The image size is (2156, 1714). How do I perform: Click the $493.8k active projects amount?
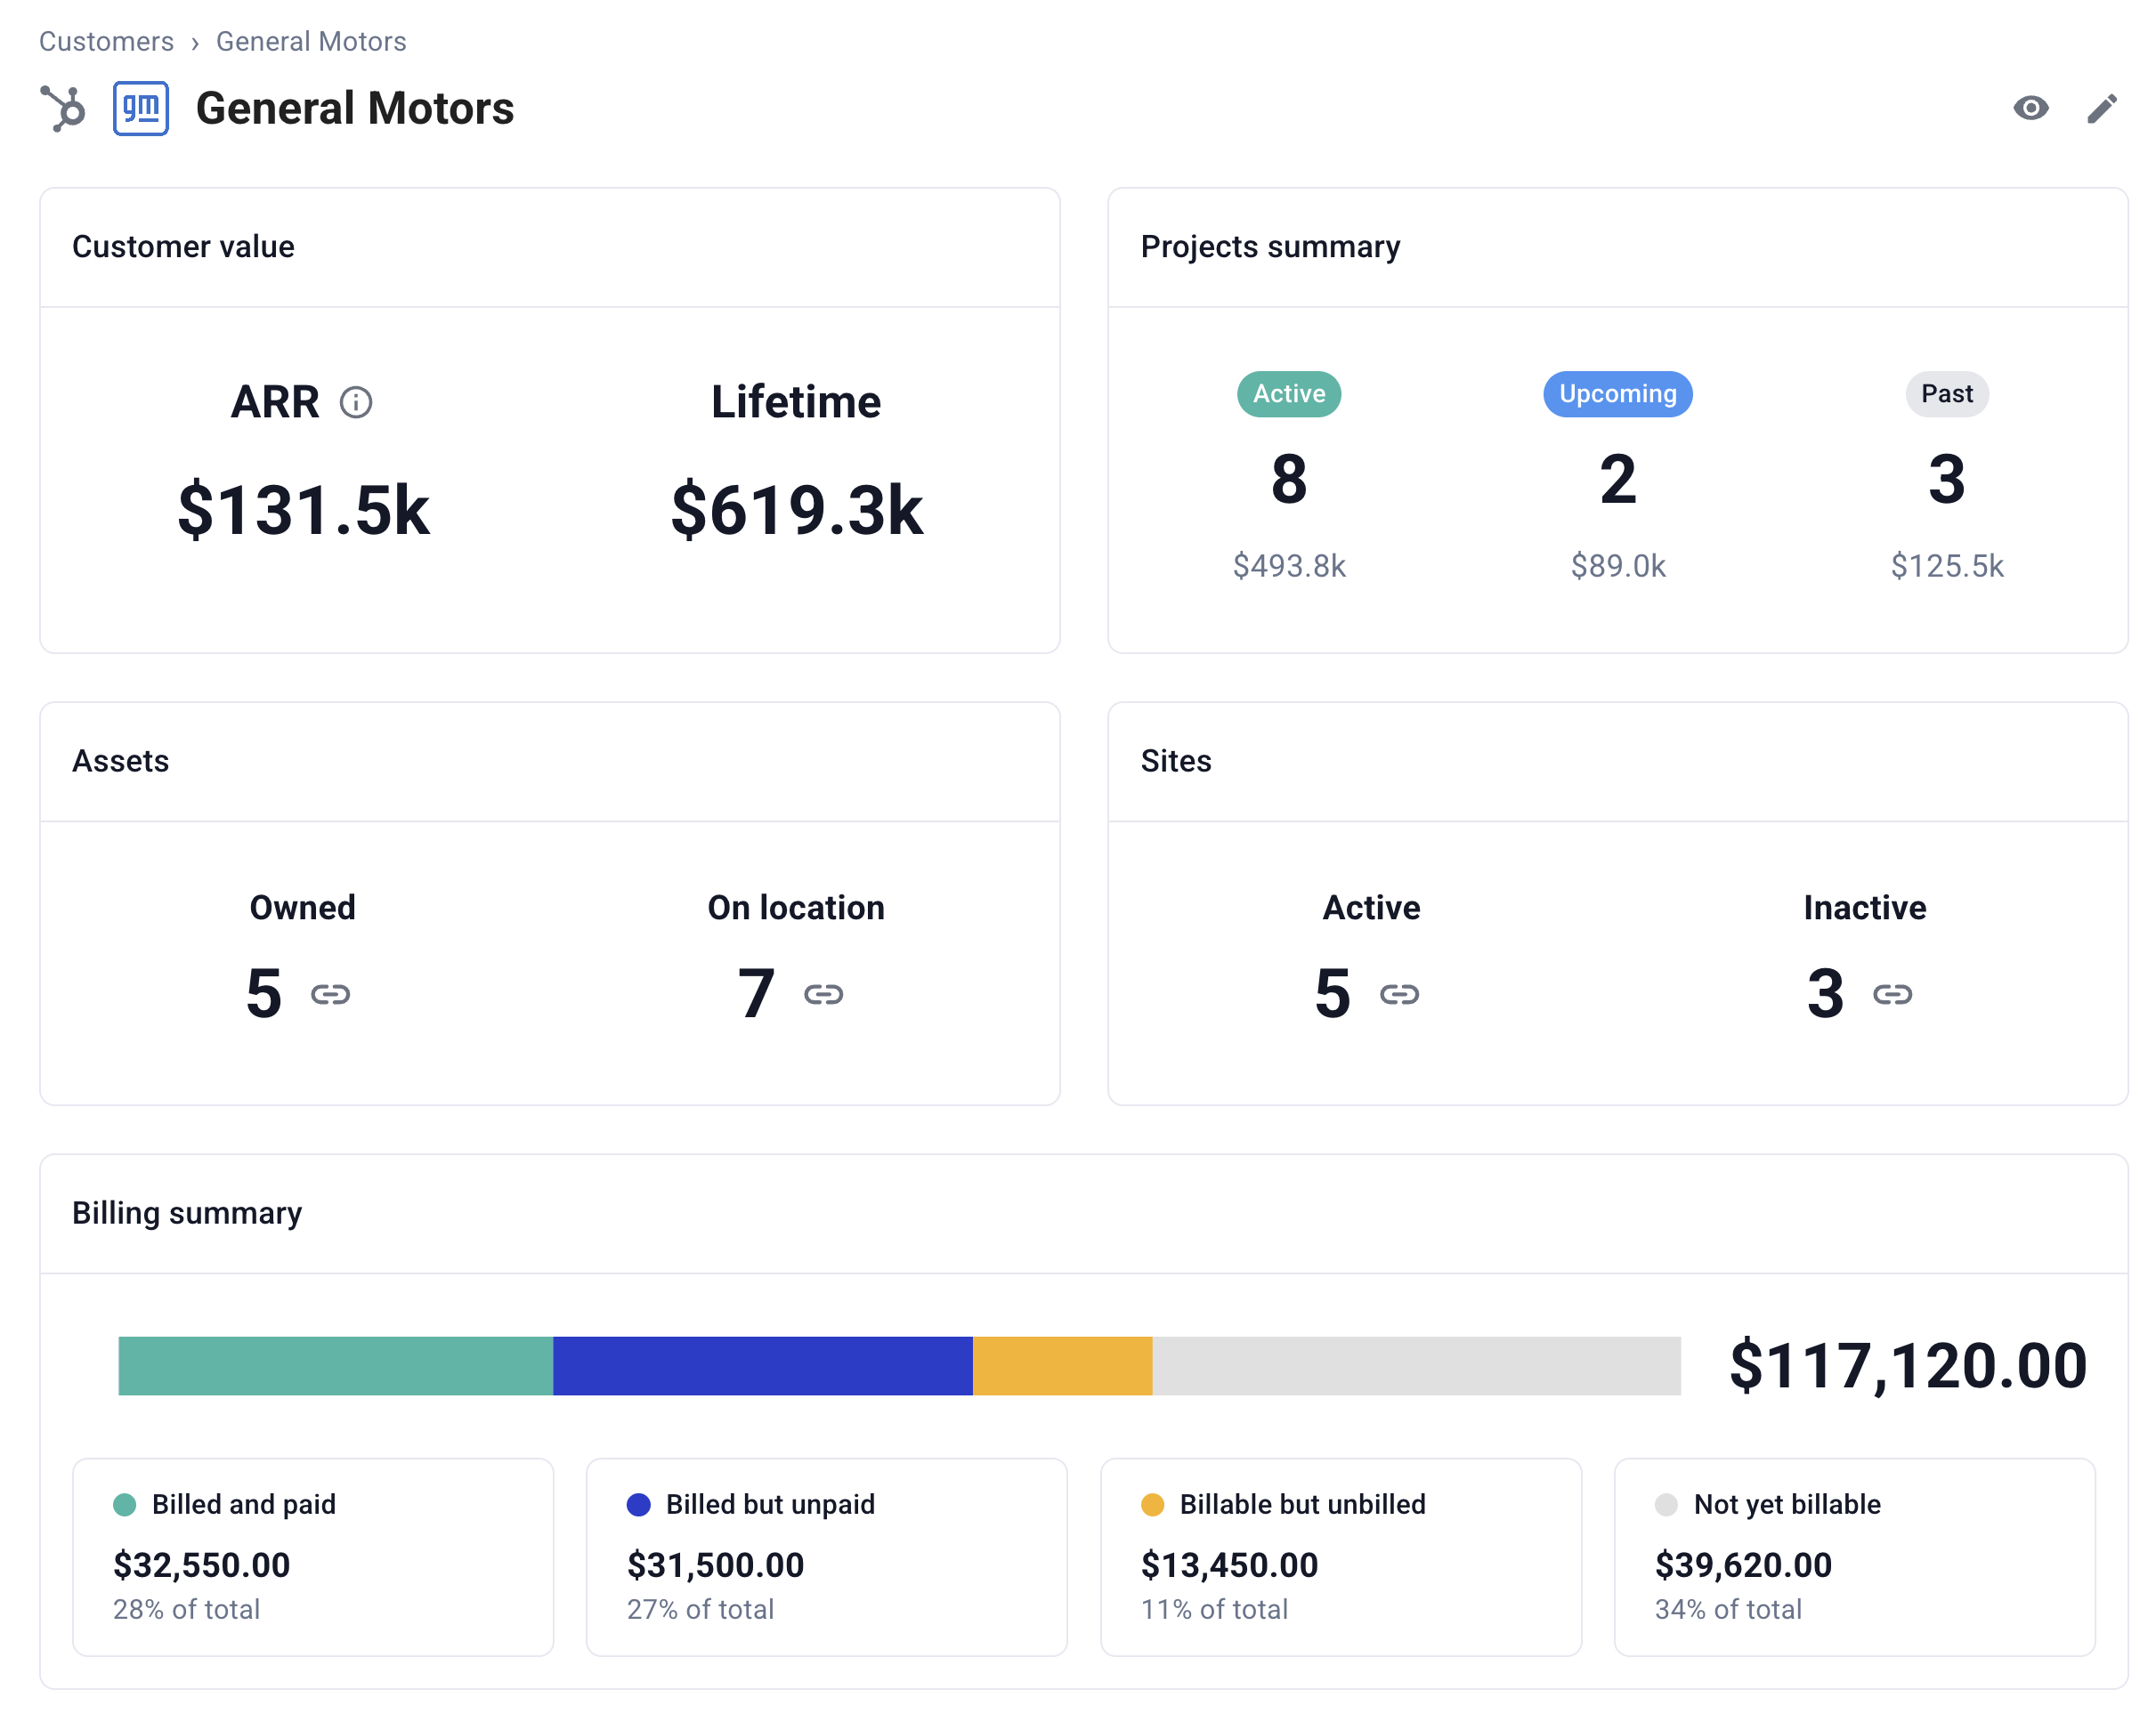(x=1289, y=566)
